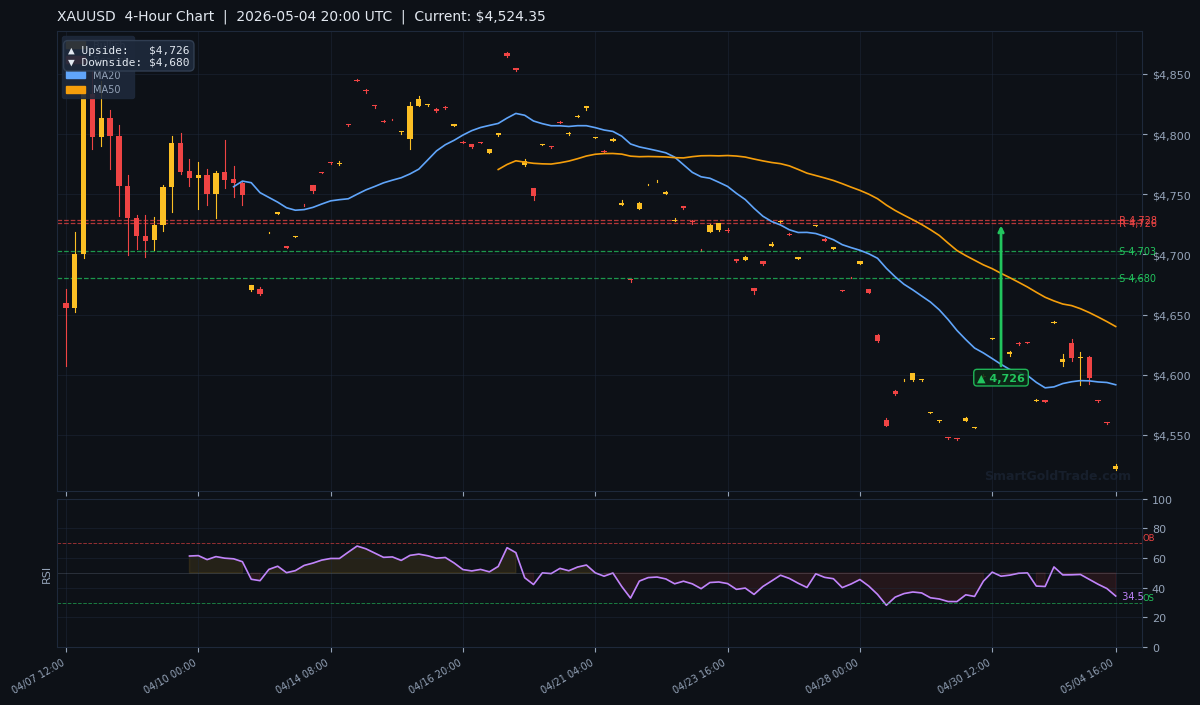The width and height of the screenshot is (1200, 705).
Task: Click the RSI 20 scale label
Action: click(x=1159, y=619)
